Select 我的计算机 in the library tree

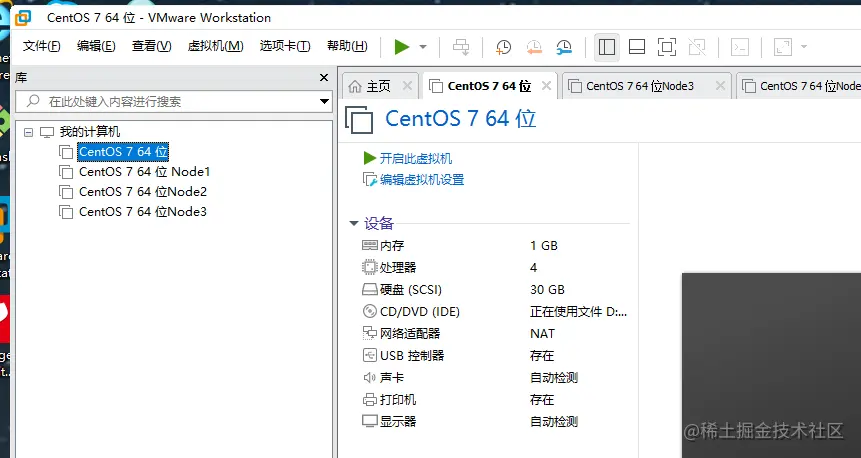point(90,132)
